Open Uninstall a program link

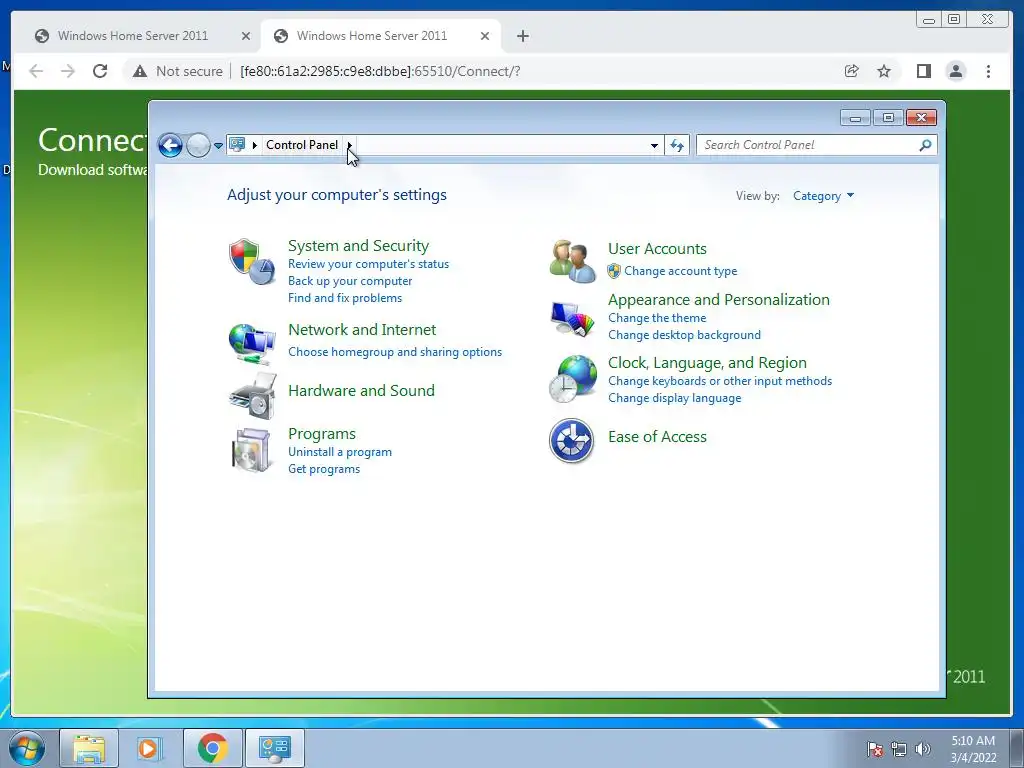340,452
